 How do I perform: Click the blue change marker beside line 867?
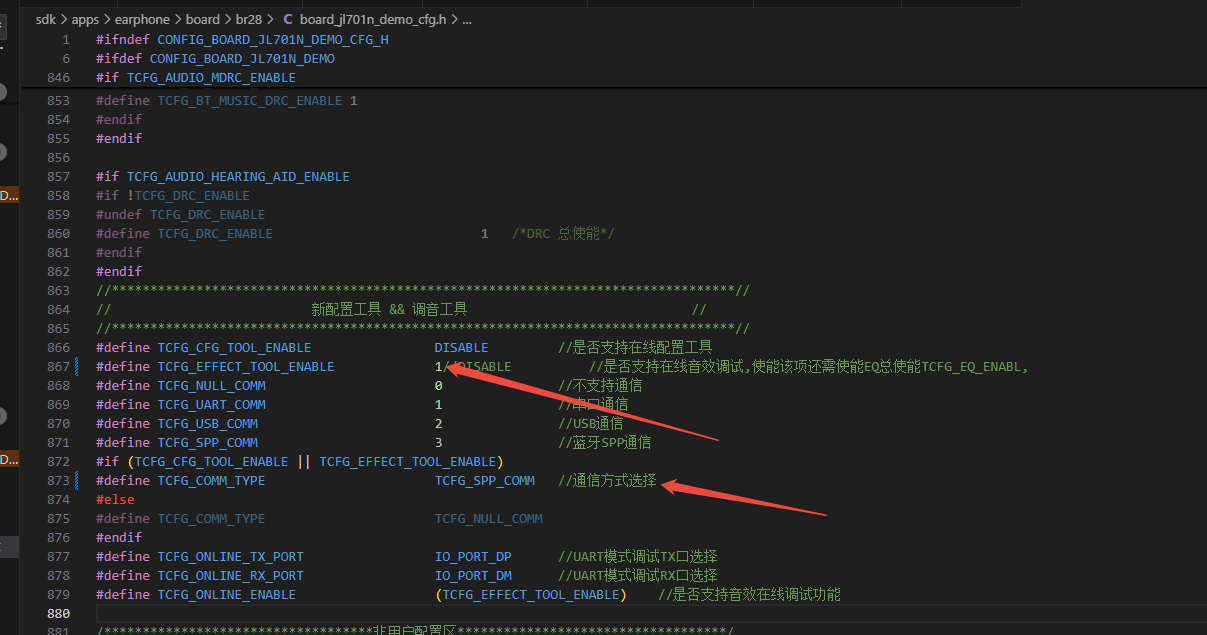tap(77, 367)
